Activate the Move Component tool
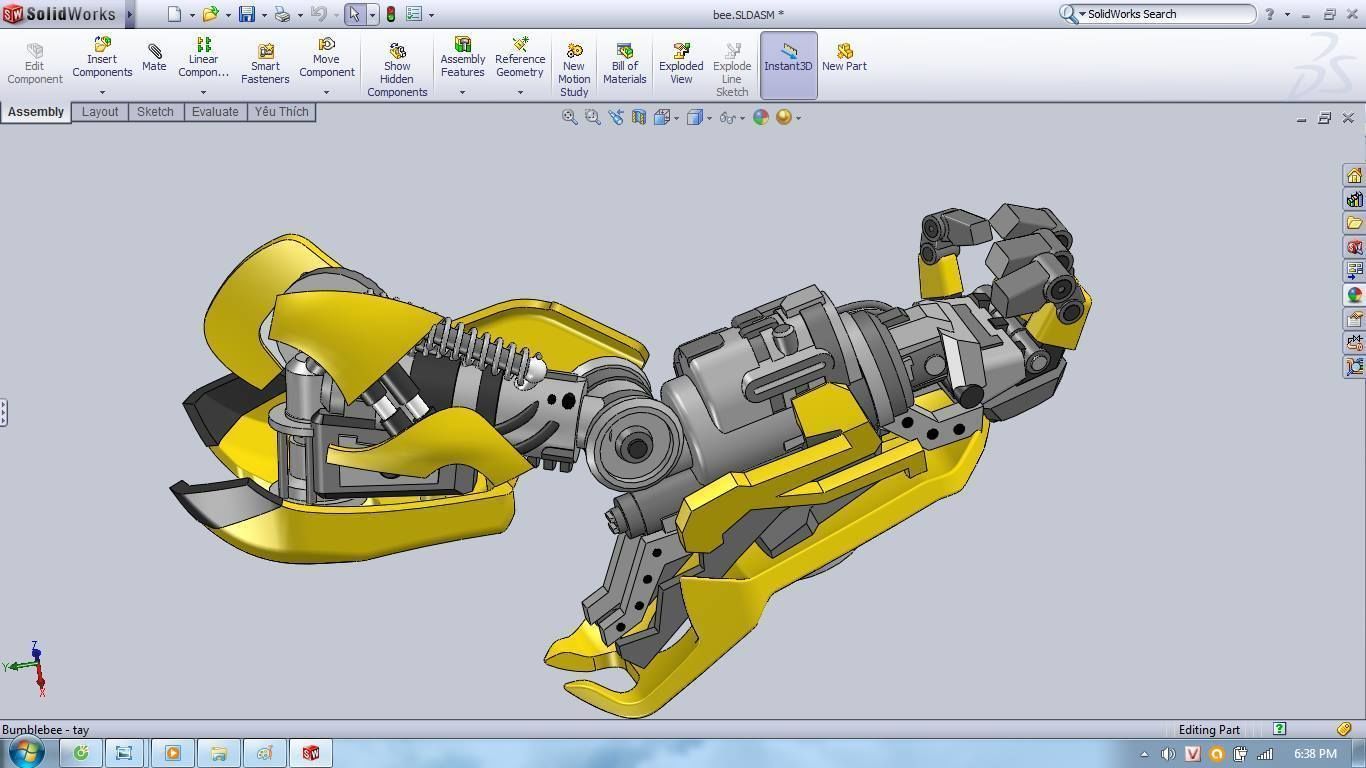1366x768 pixels. click(326, 58)
